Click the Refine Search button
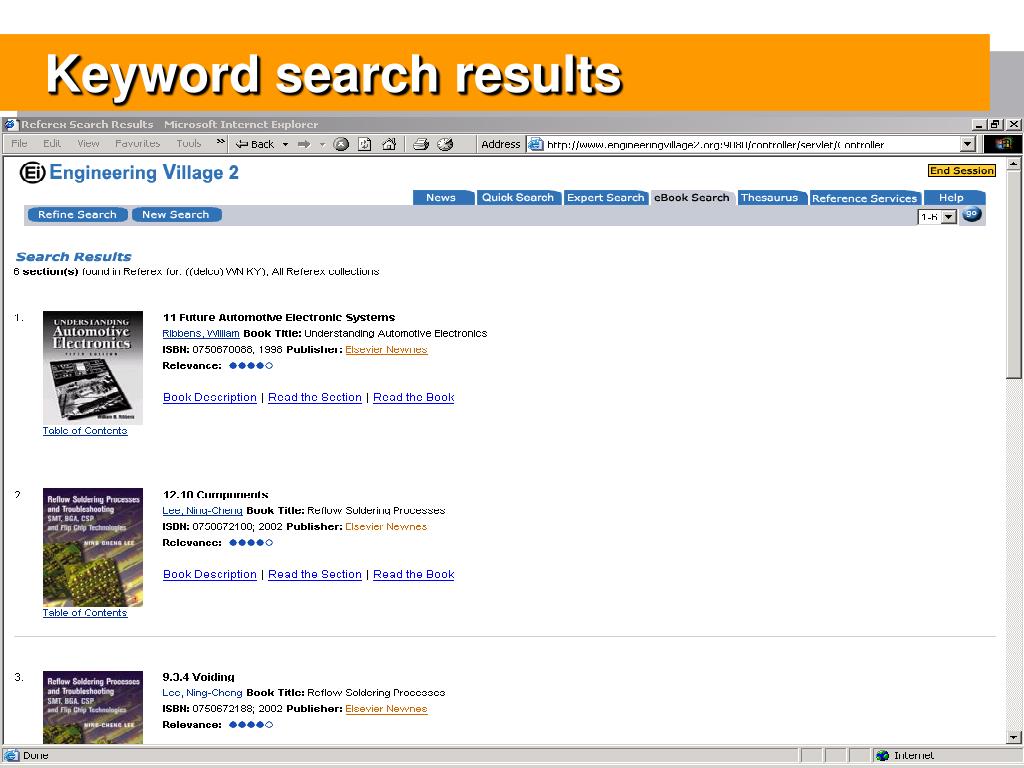This screenshot has width=1024, height=768. click(77, 215)
